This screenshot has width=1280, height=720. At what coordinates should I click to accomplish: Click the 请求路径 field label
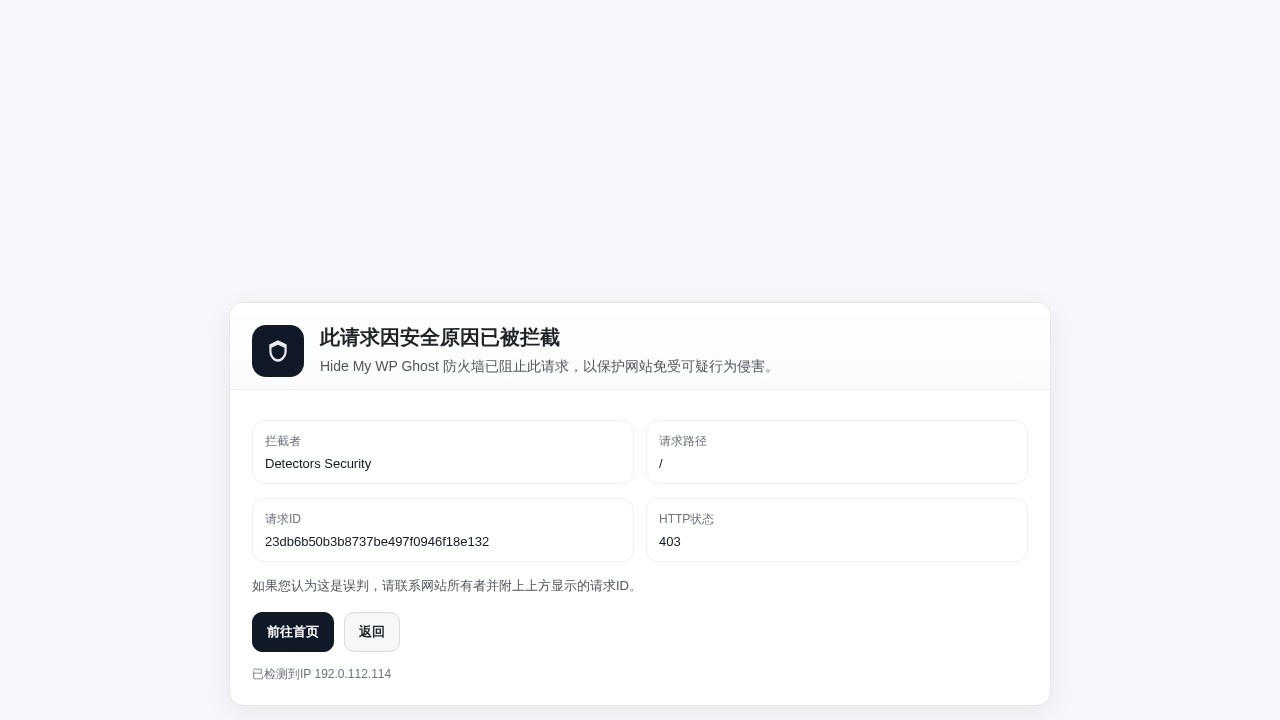[x=682, y=441]
